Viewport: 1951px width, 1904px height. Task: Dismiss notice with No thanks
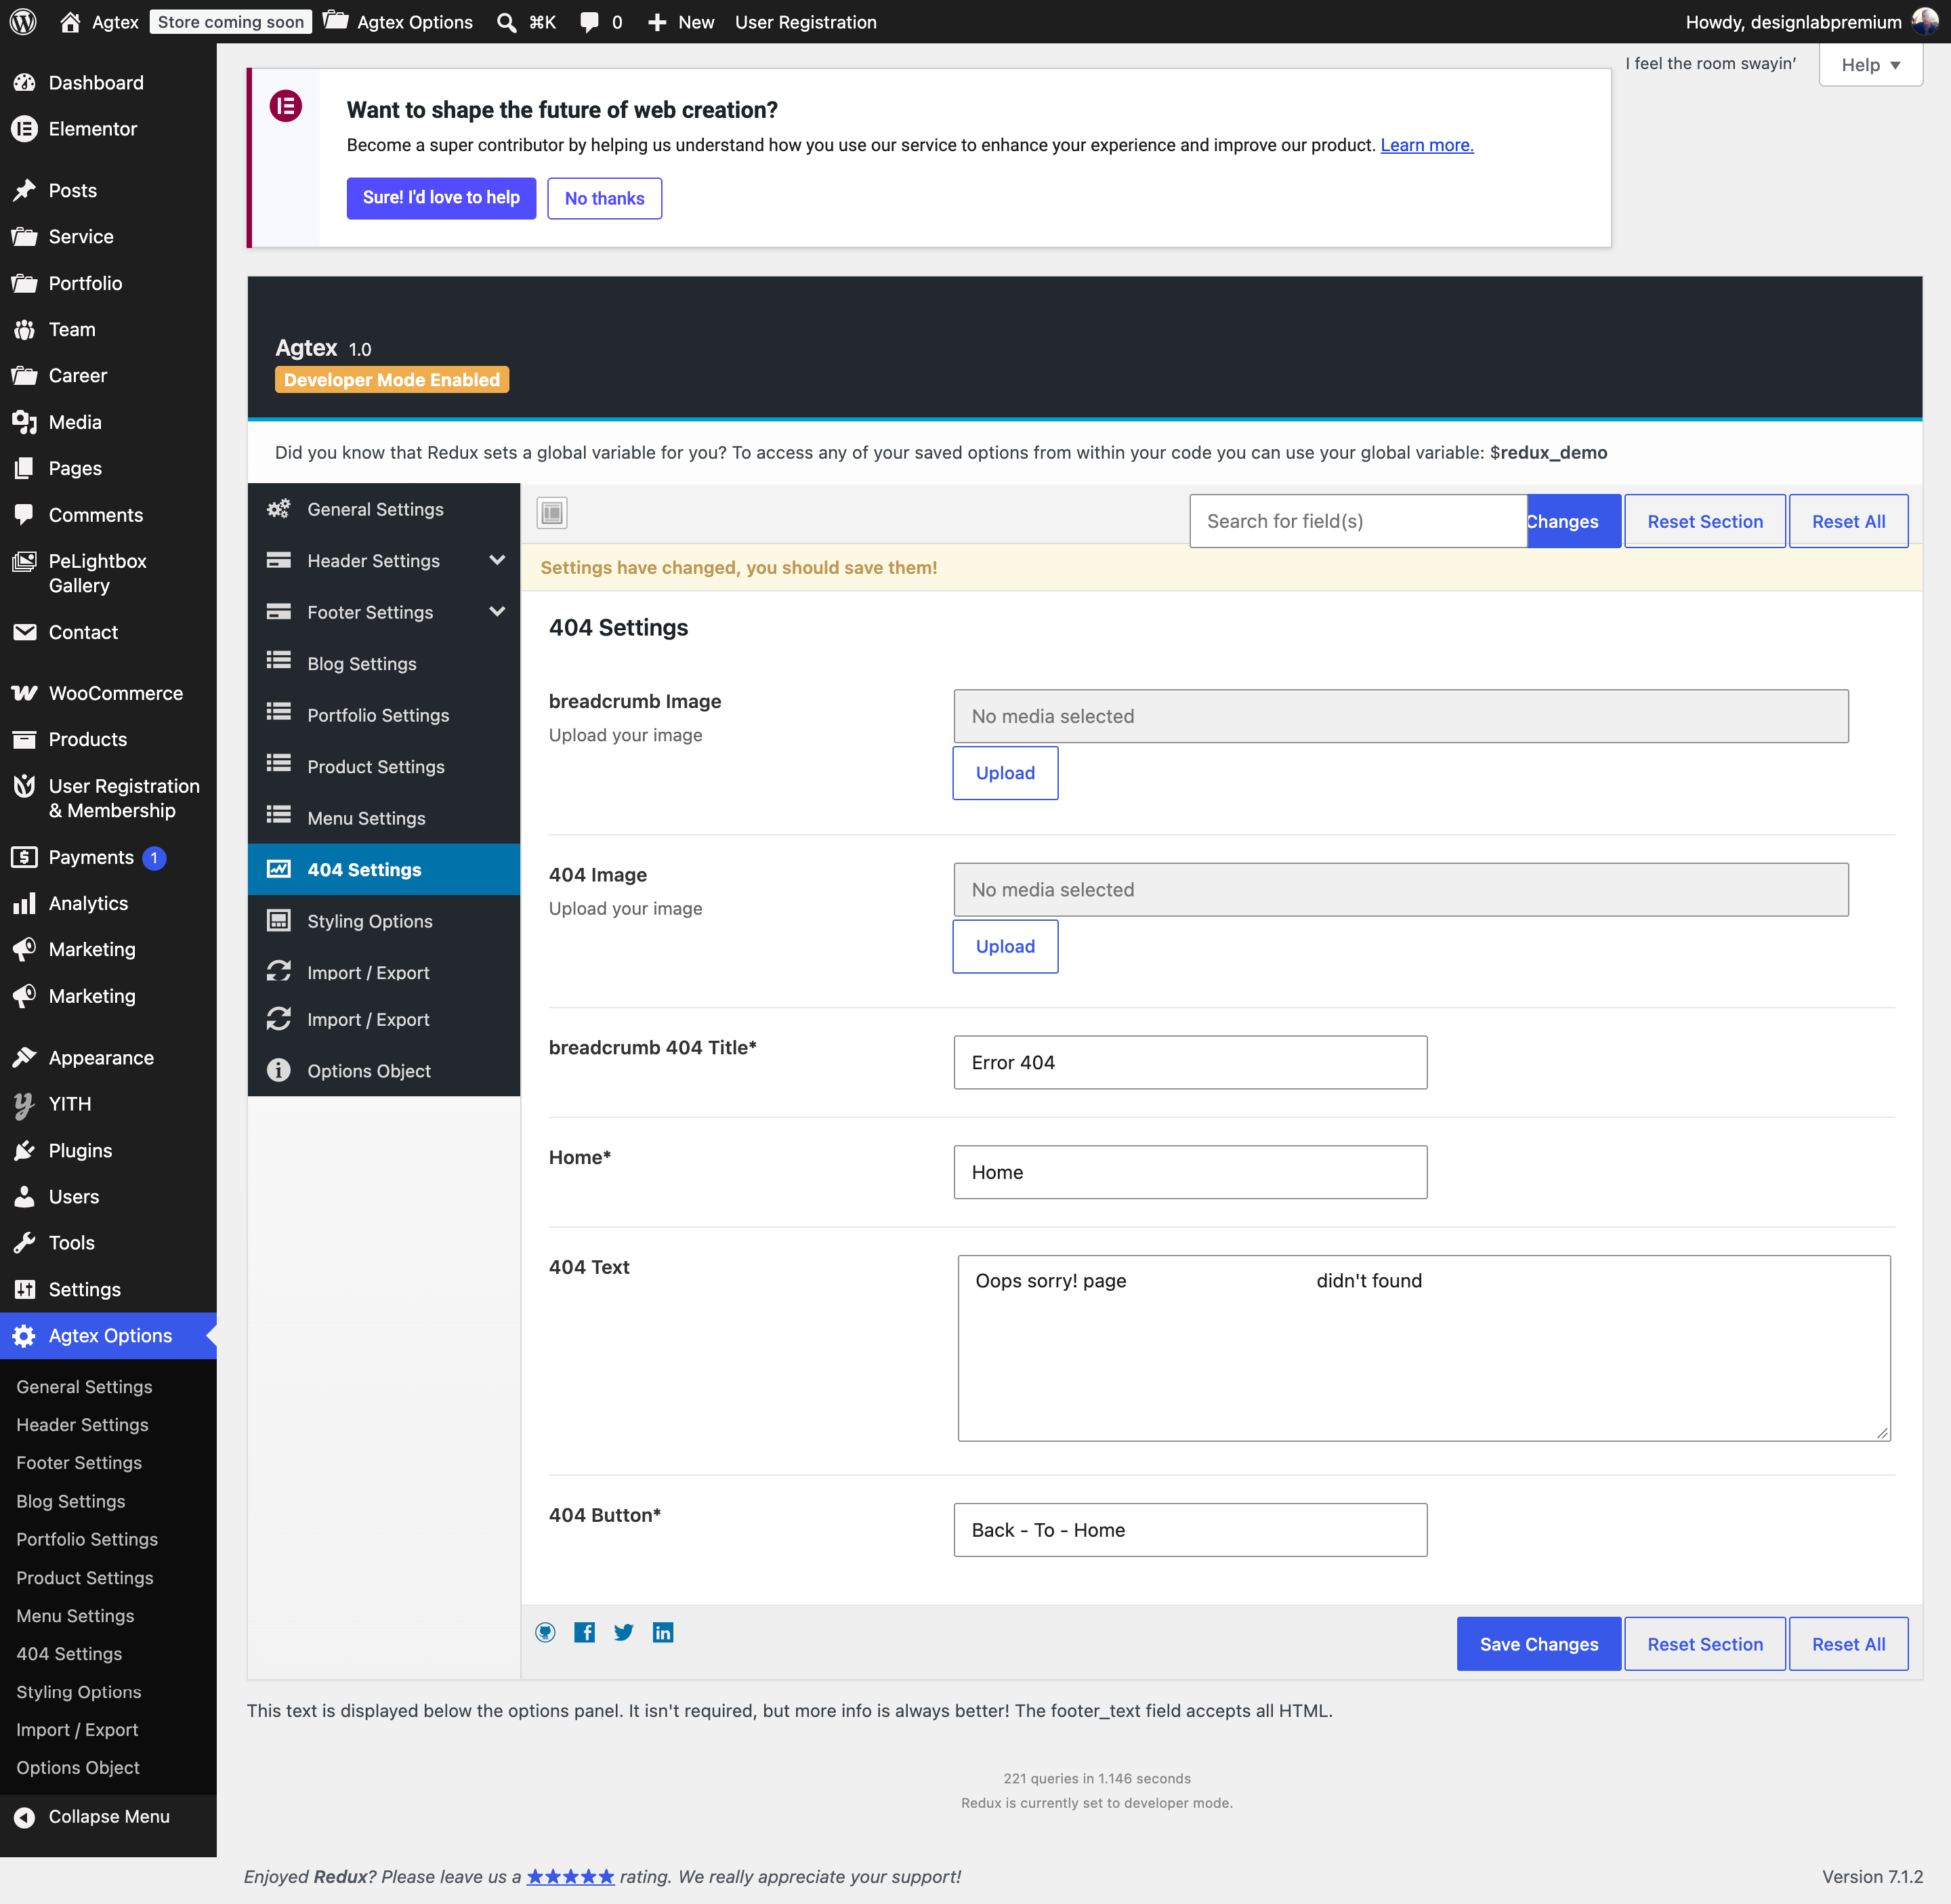[x=604, y=198]
